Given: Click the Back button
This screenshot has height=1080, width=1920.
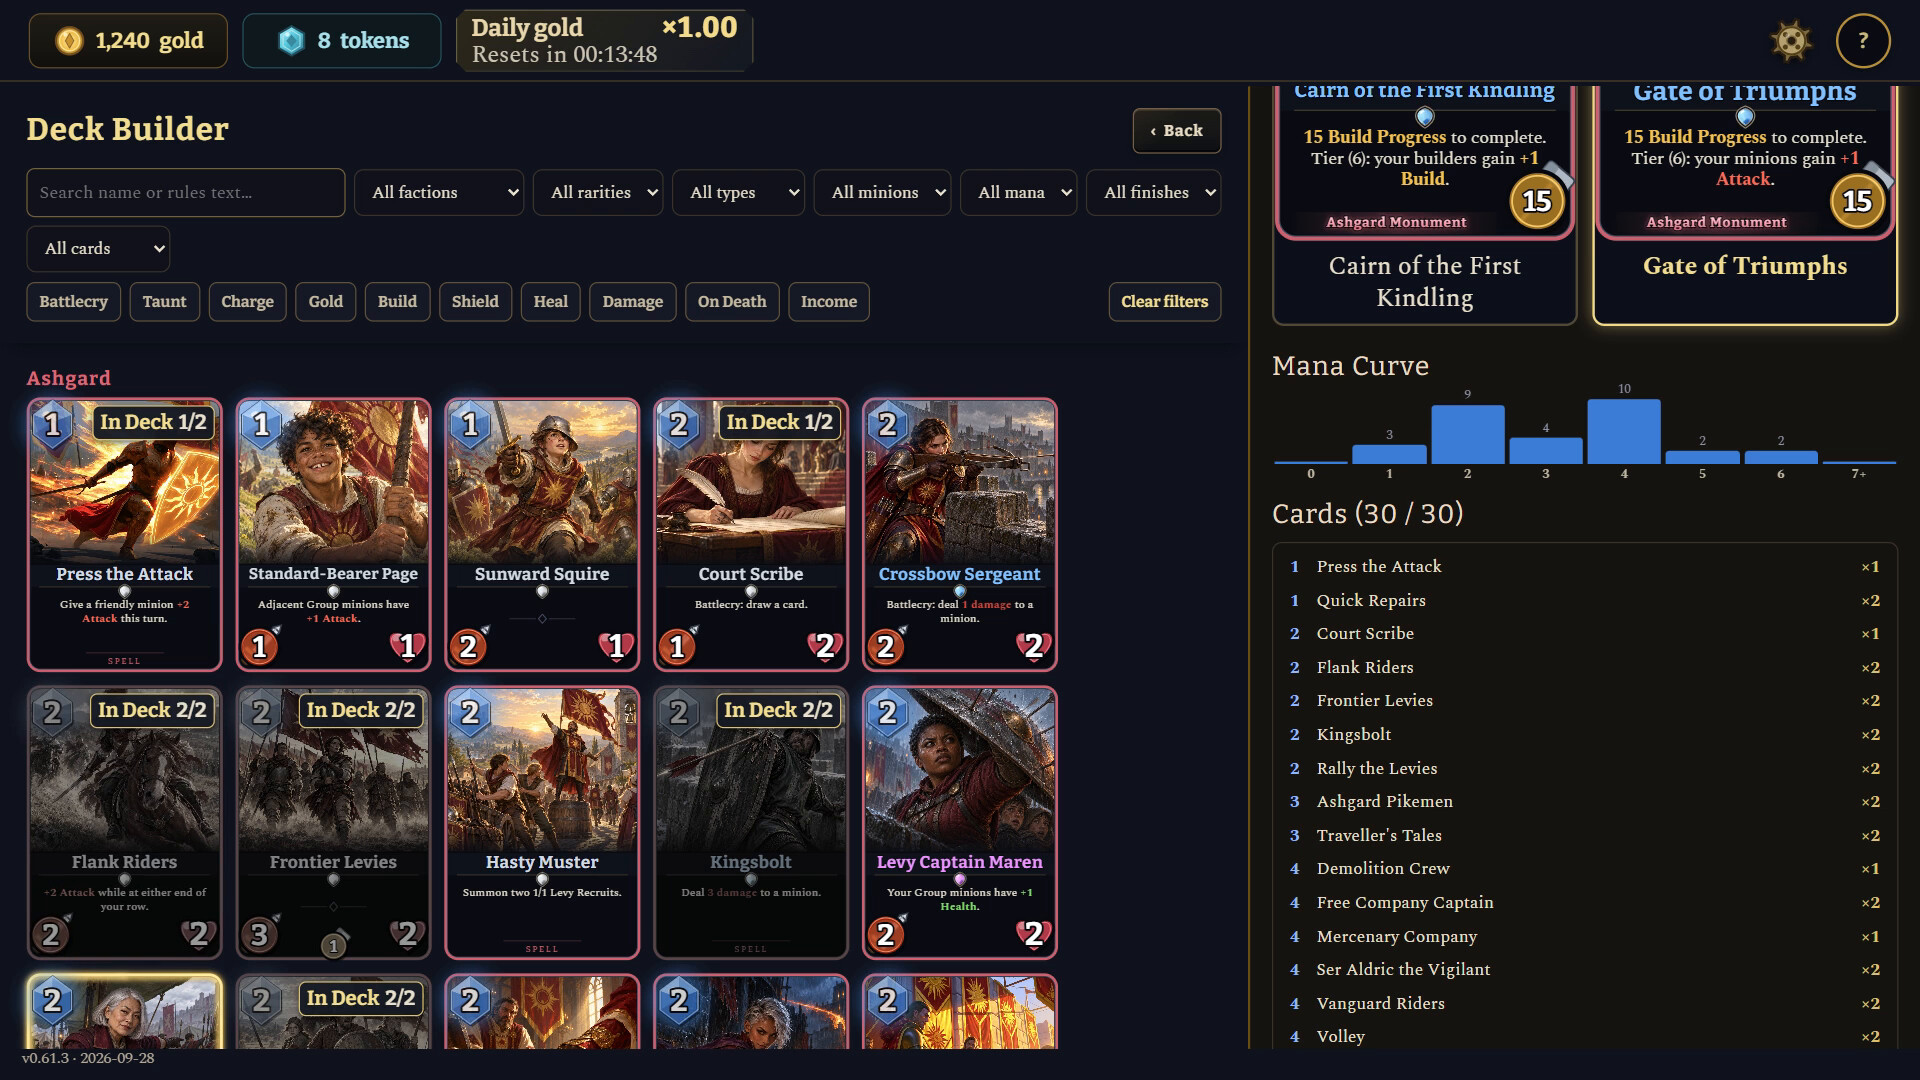Looking at the screenshot, I should point(1176,131).
